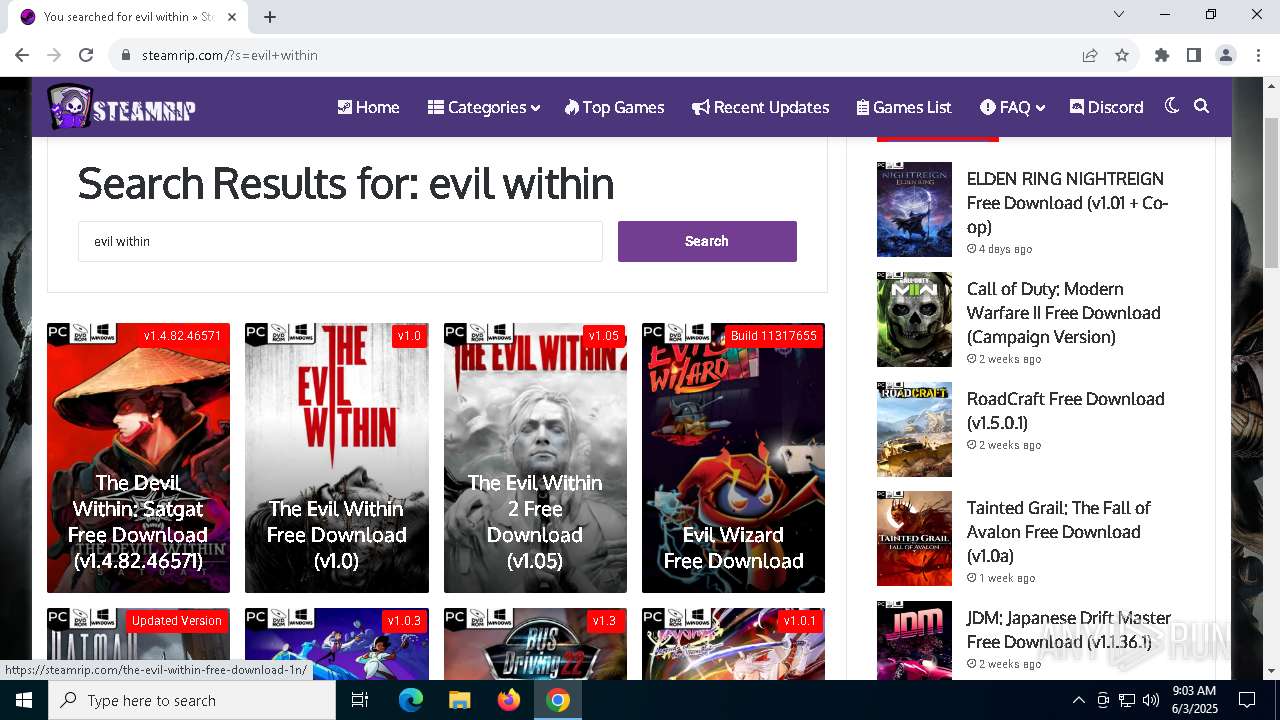
Task: Expand the FAQ dropdown menu
Action: coord(1012,107)
